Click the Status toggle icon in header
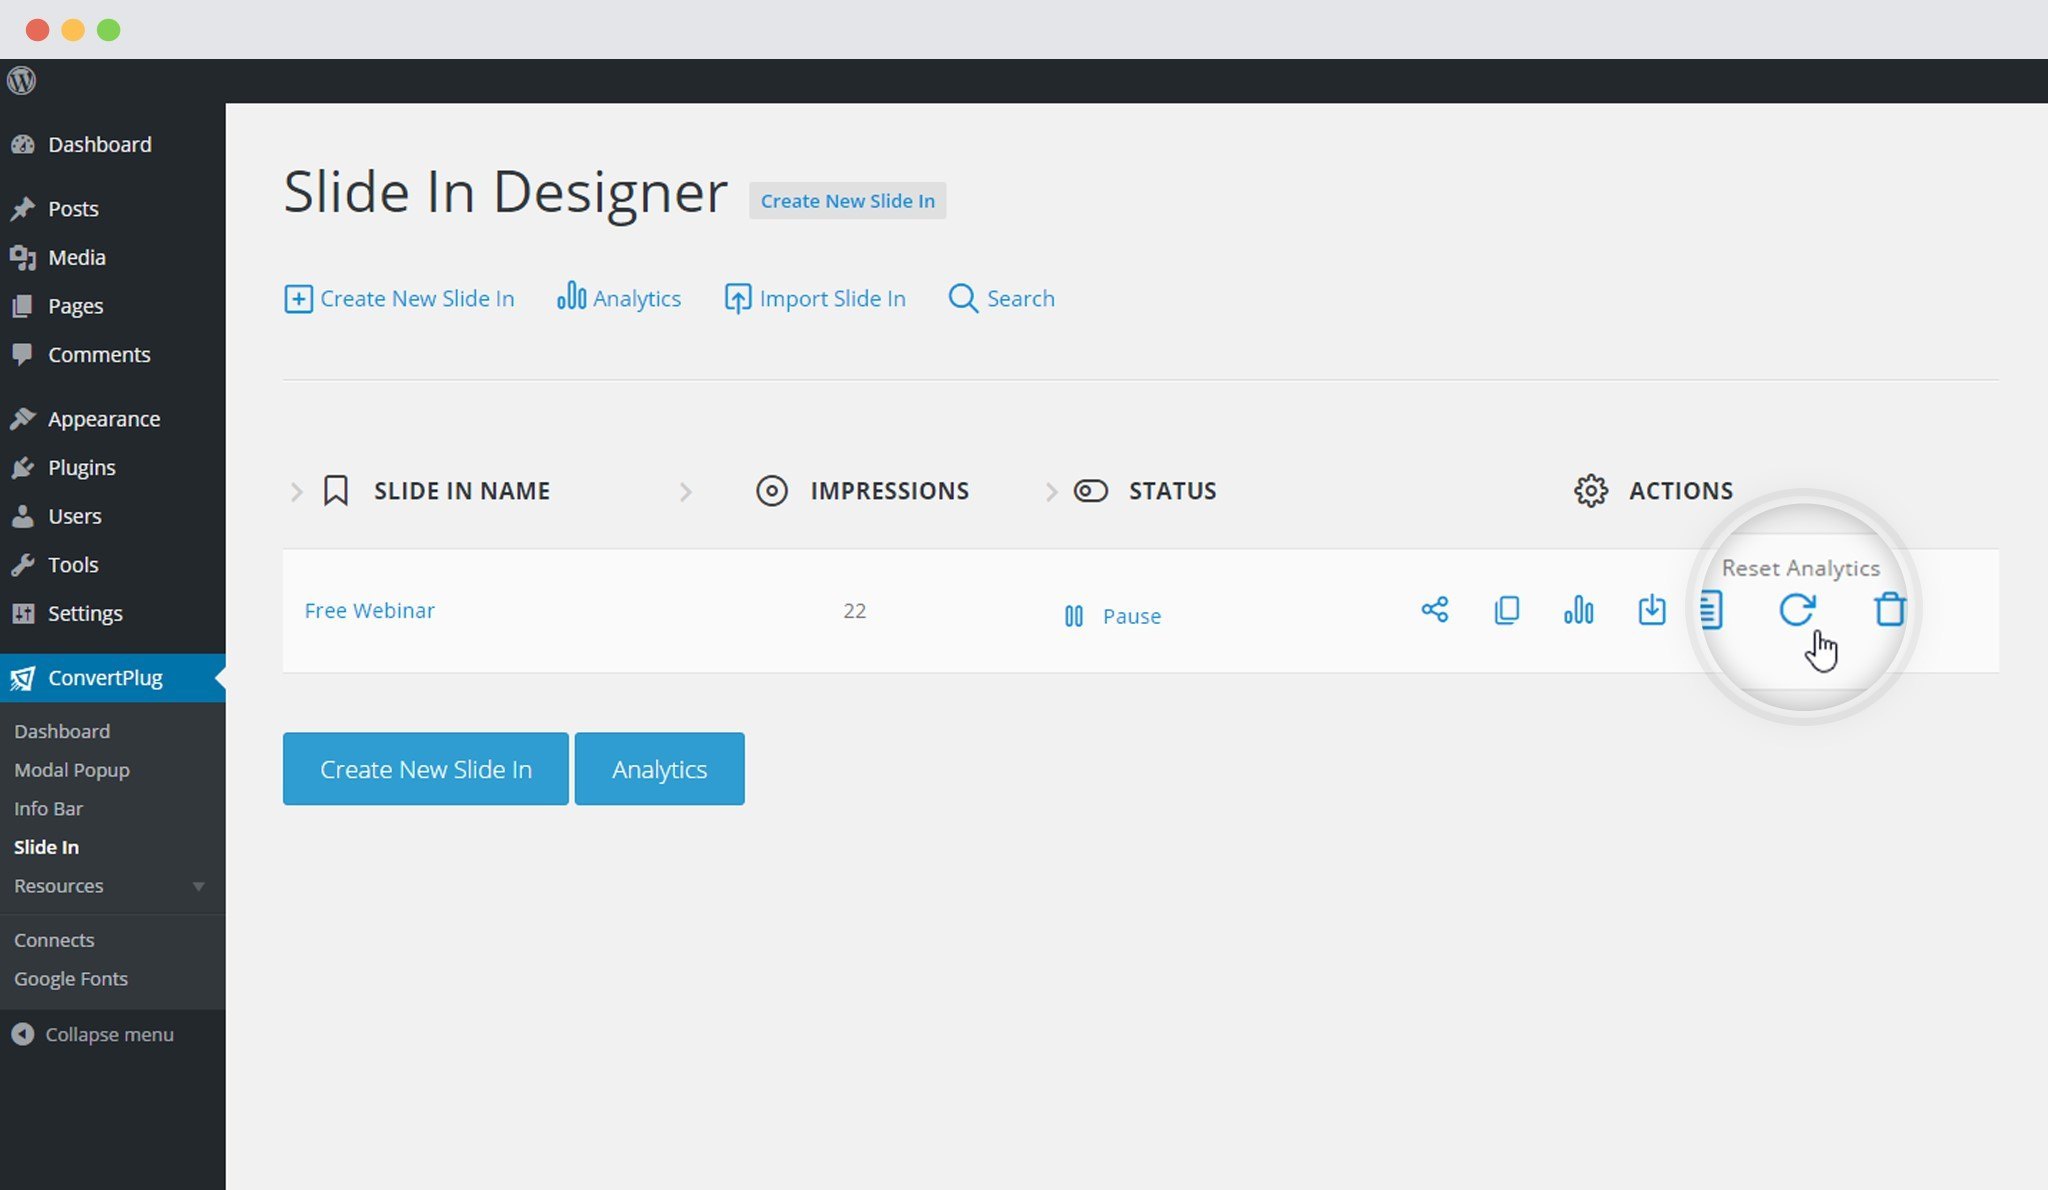 [1091, 491]
